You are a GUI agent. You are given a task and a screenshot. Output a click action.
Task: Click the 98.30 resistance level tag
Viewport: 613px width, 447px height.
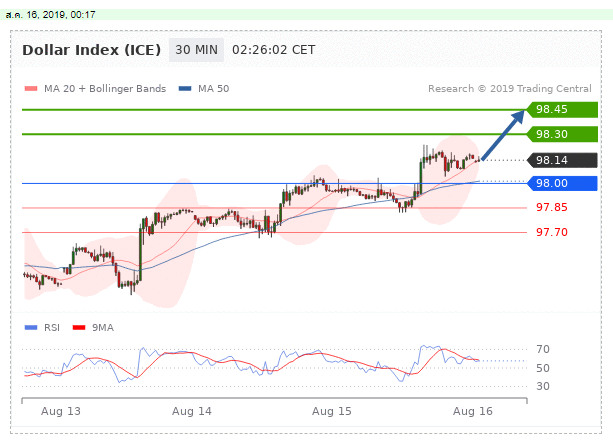tap(562, 134)
